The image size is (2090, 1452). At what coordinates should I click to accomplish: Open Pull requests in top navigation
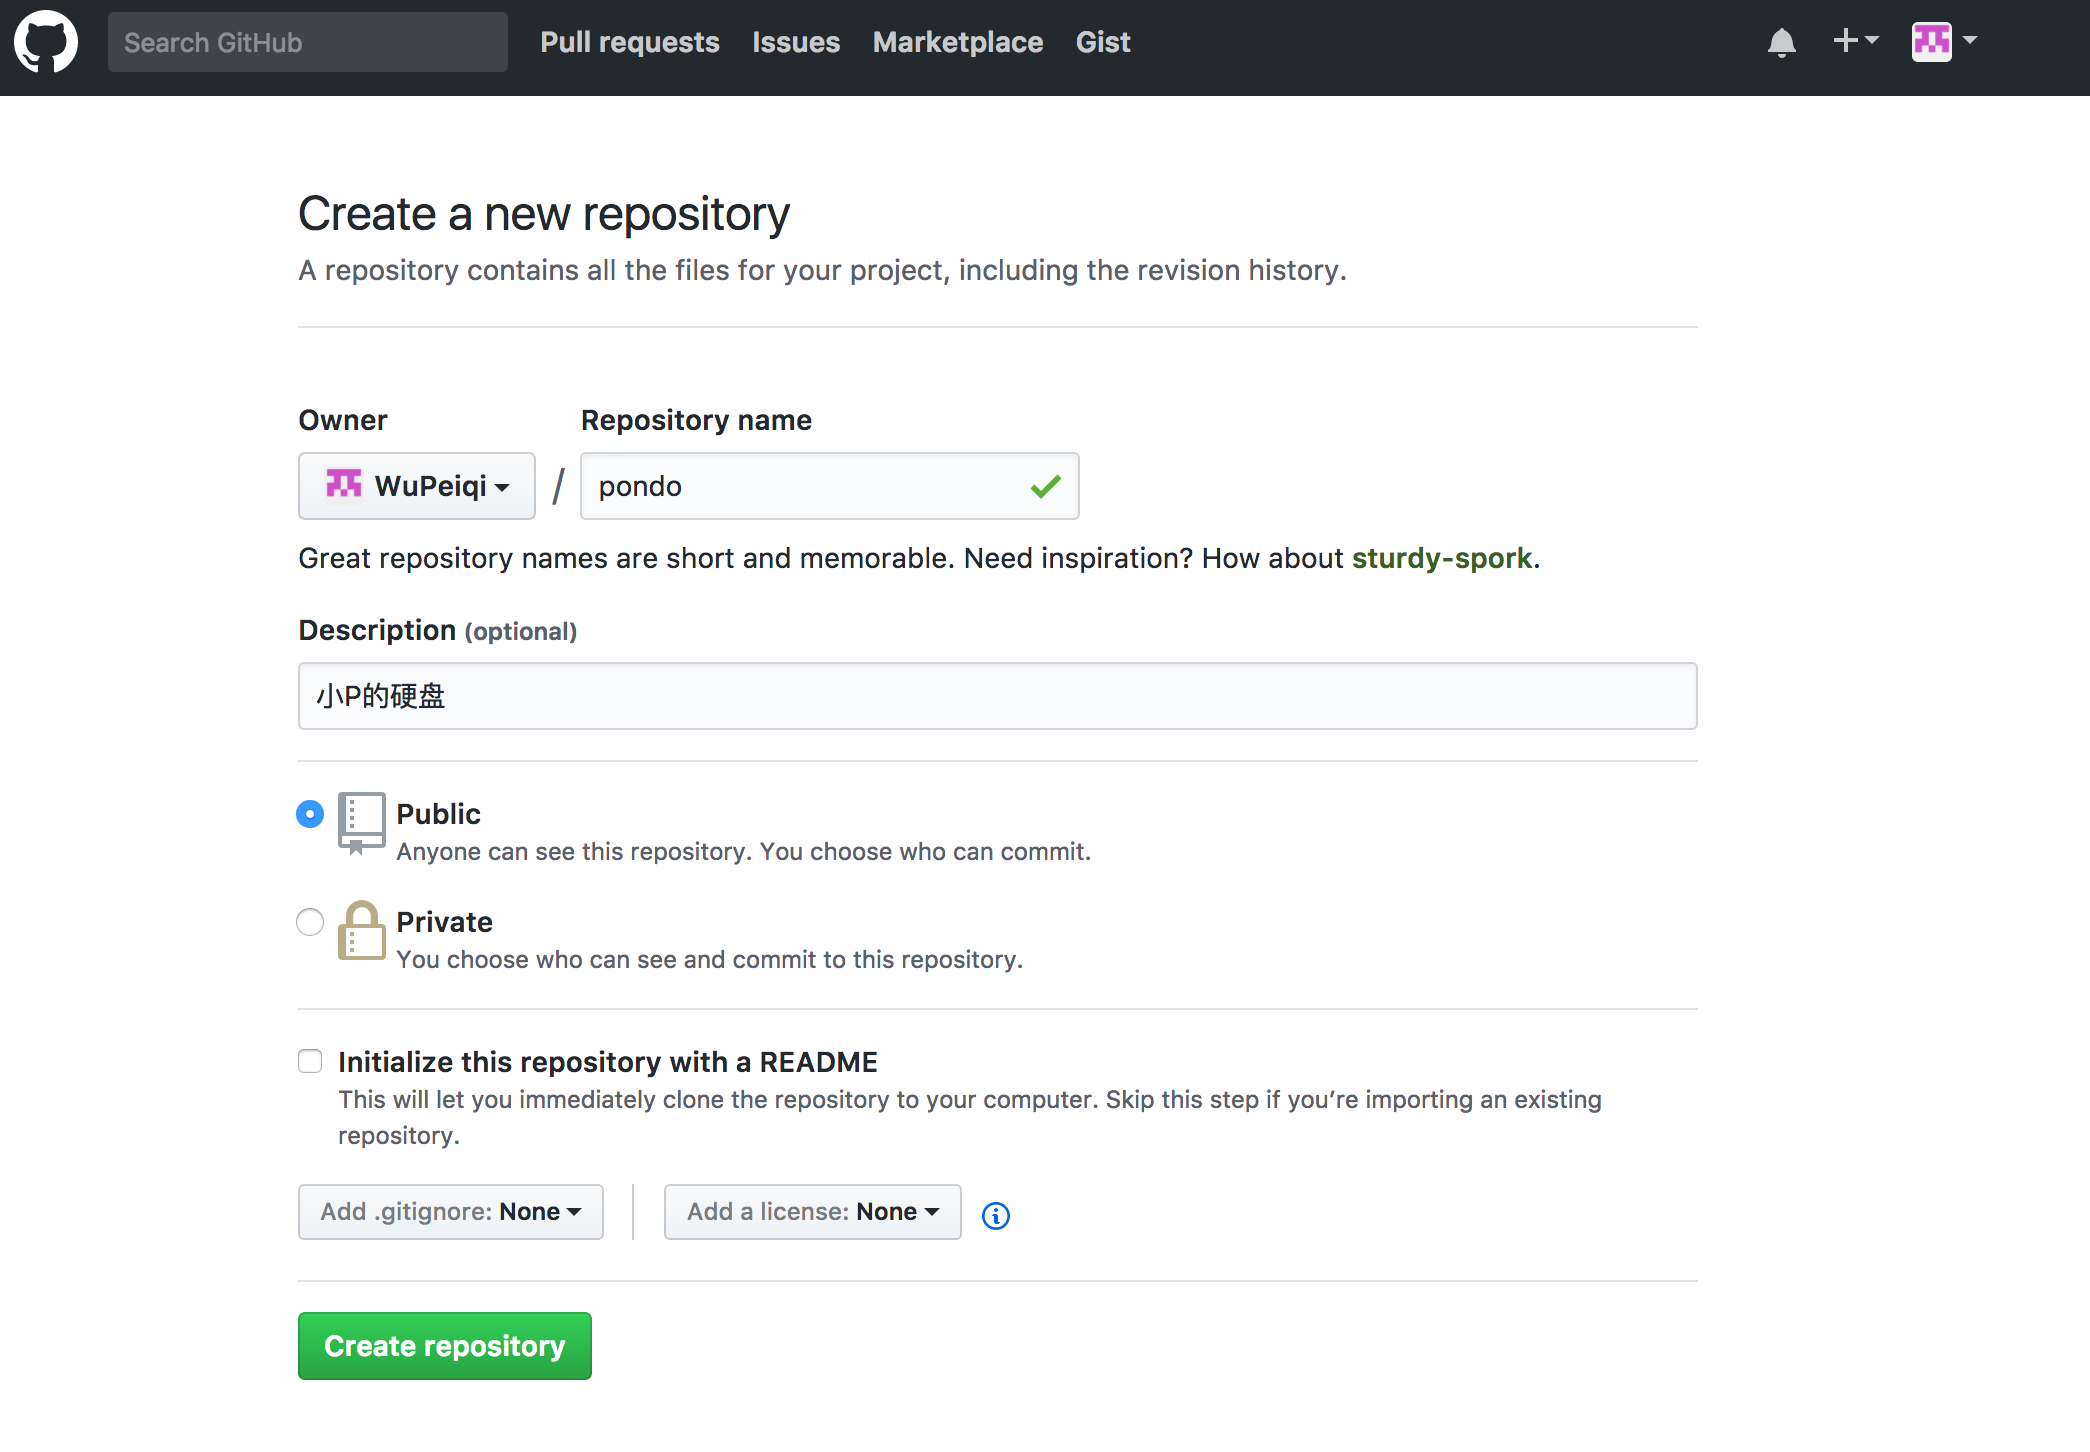point(629,42)
